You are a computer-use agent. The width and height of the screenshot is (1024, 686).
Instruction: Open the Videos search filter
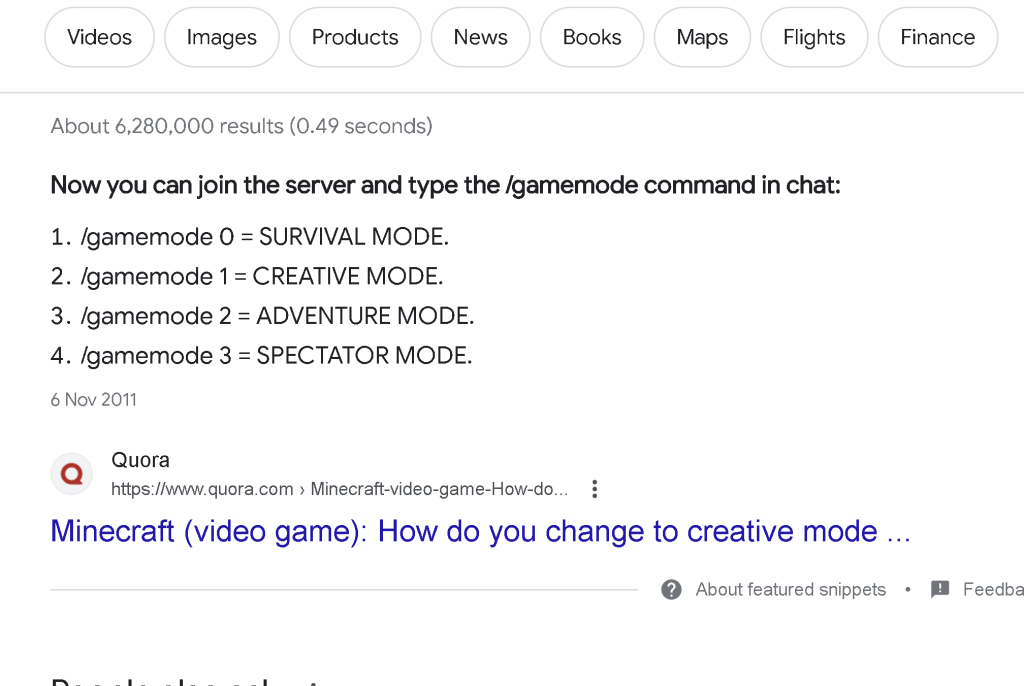[x=99, y=37]
